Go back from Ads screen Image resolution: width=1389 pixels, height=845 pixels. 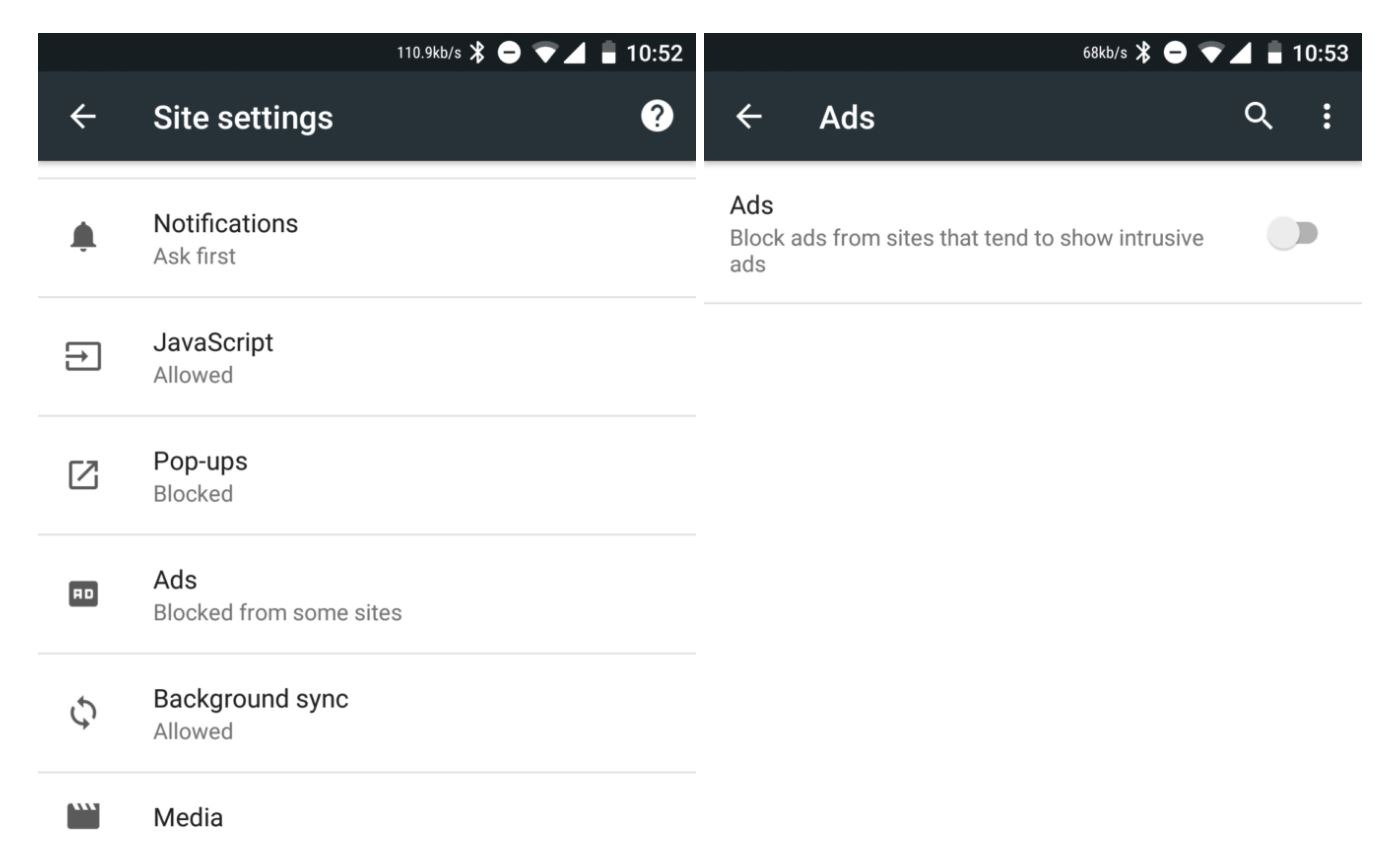(748, 118)
